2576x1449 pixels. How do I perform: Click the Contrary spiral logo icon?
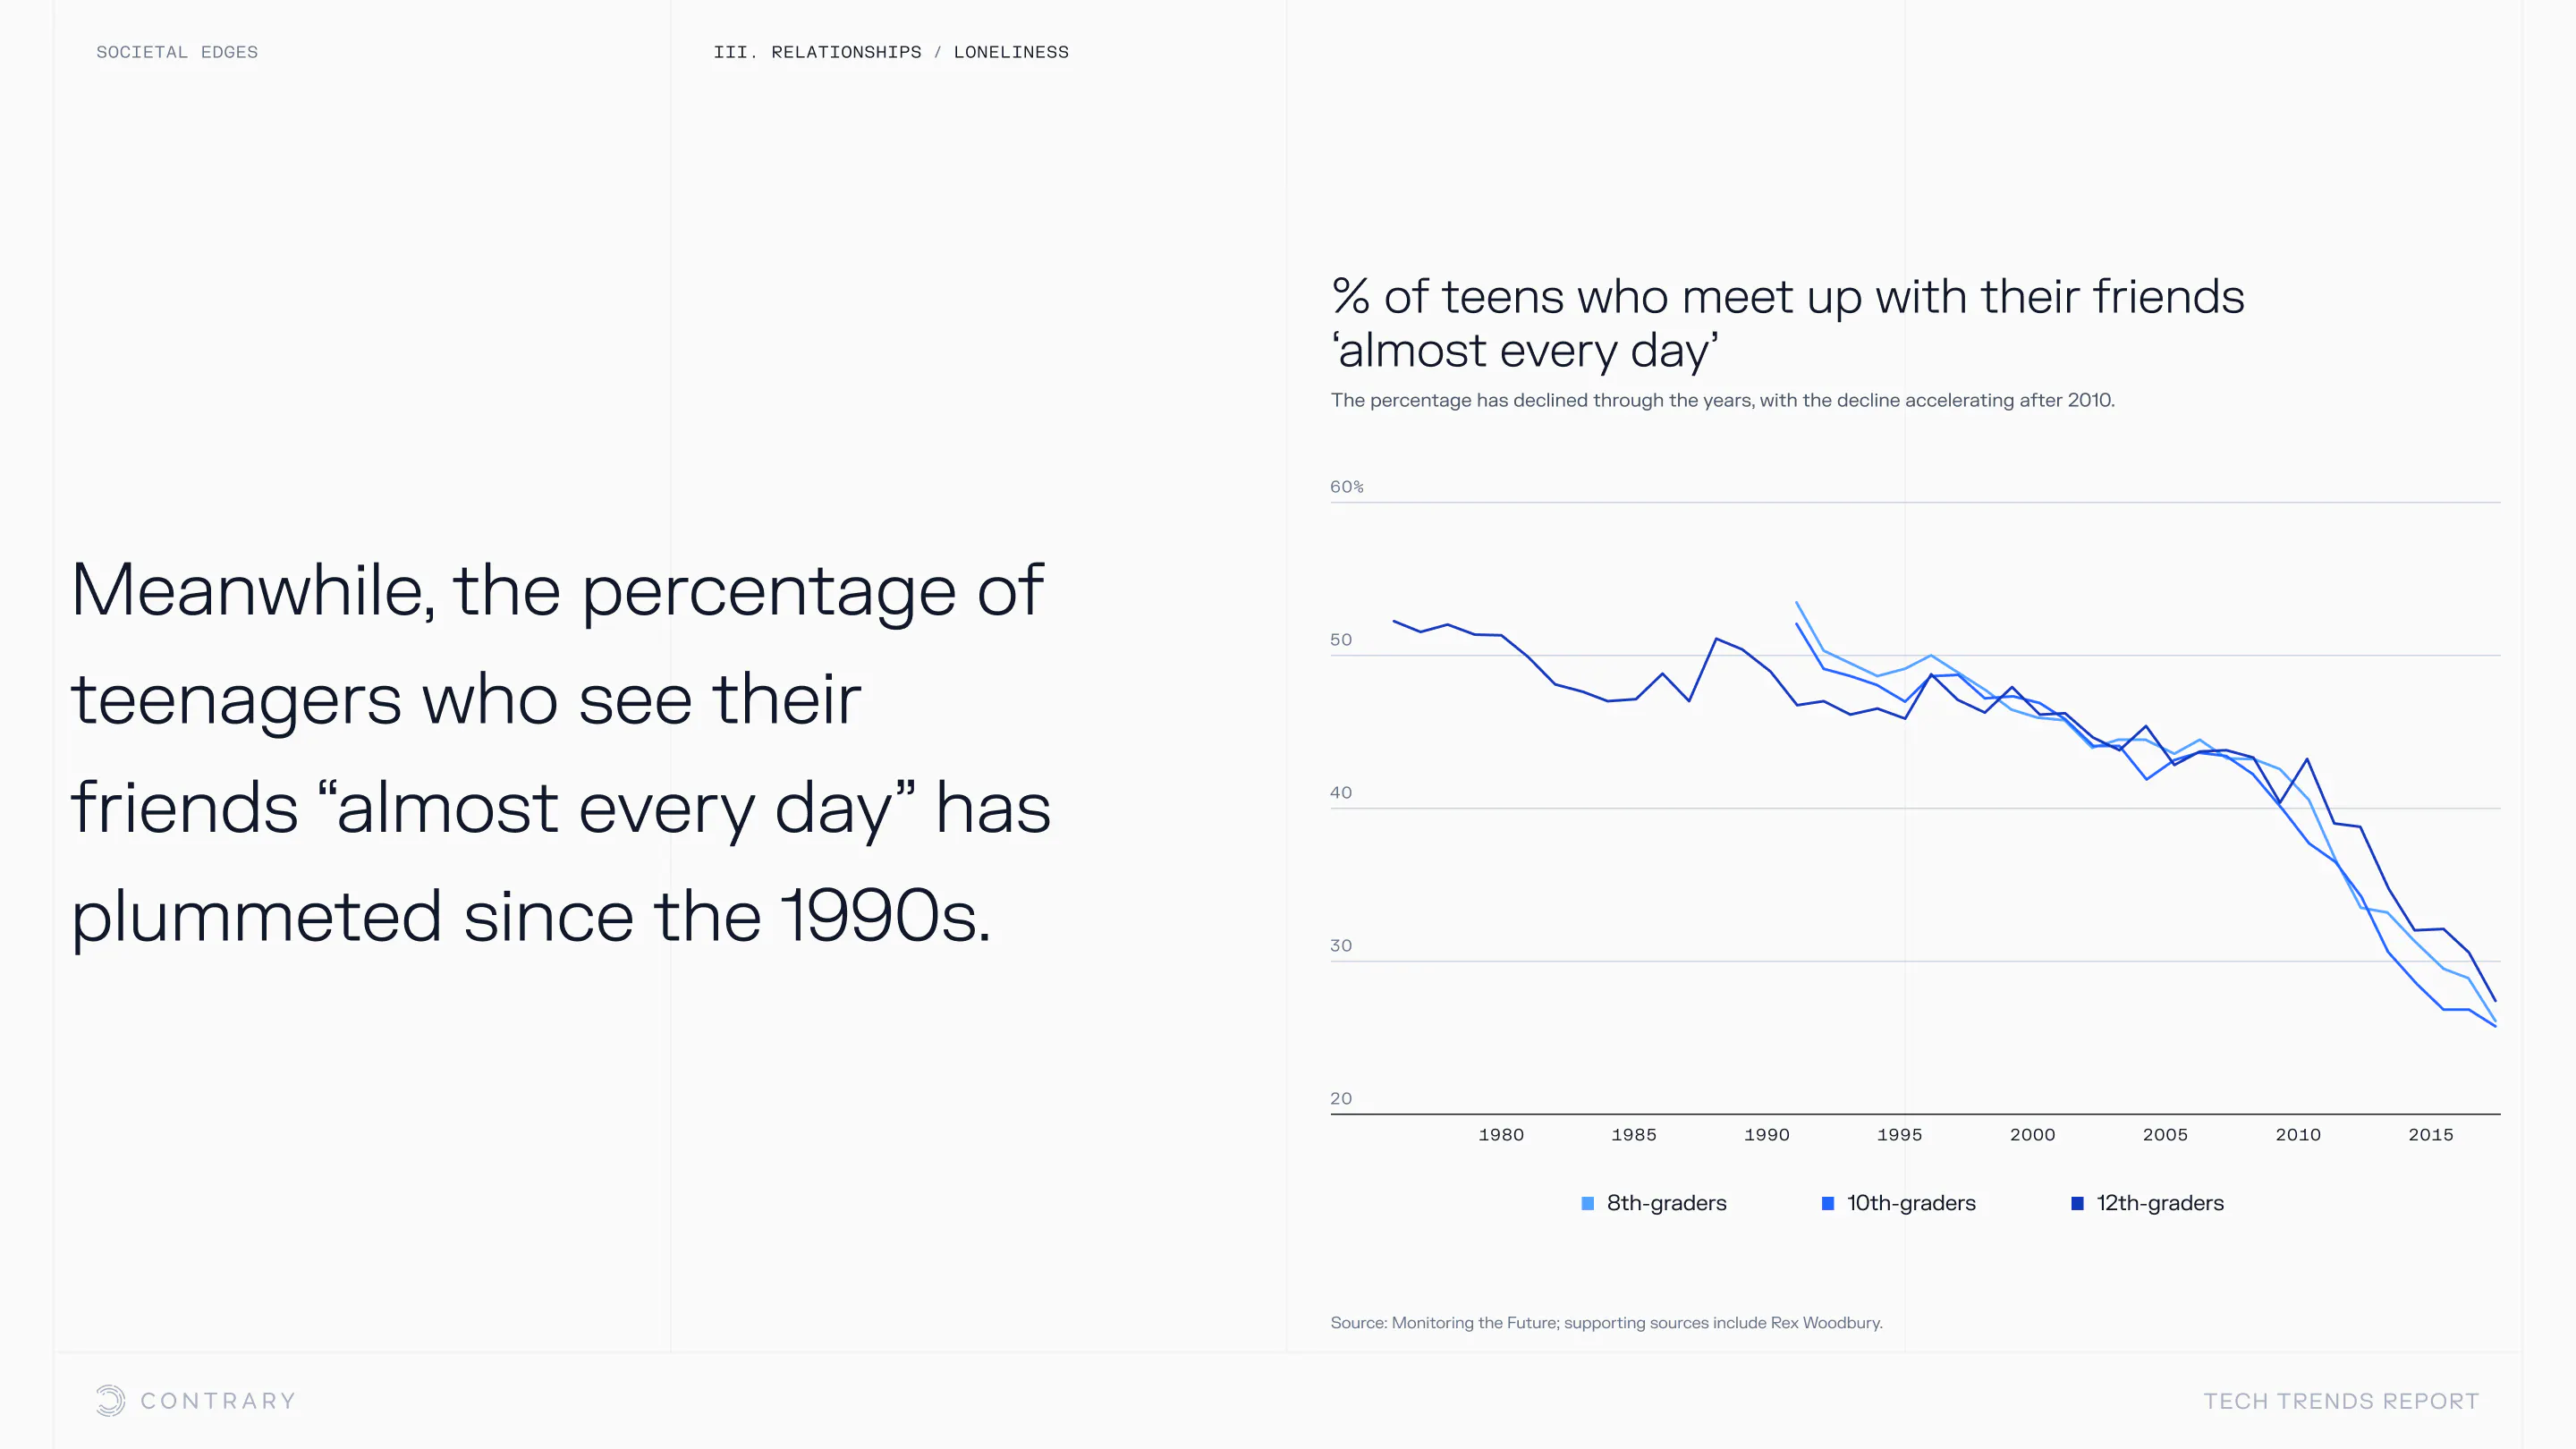110,1400
